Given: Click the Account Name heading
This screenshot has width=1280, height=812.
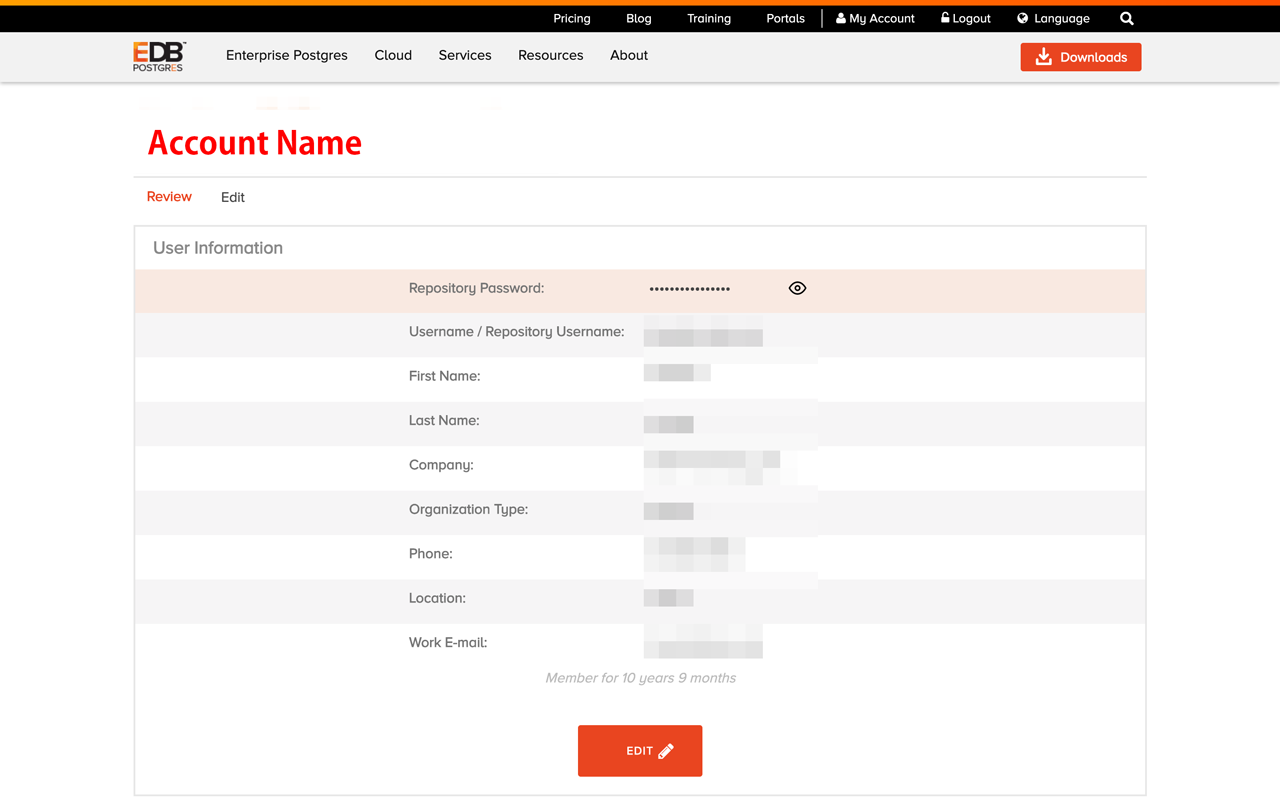Looking at the screenshot, I should coord(255,143).
